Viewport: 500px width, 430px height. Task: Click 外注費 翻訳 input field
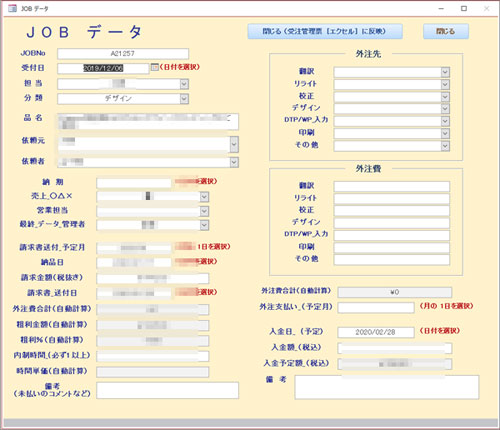(392, 186)
